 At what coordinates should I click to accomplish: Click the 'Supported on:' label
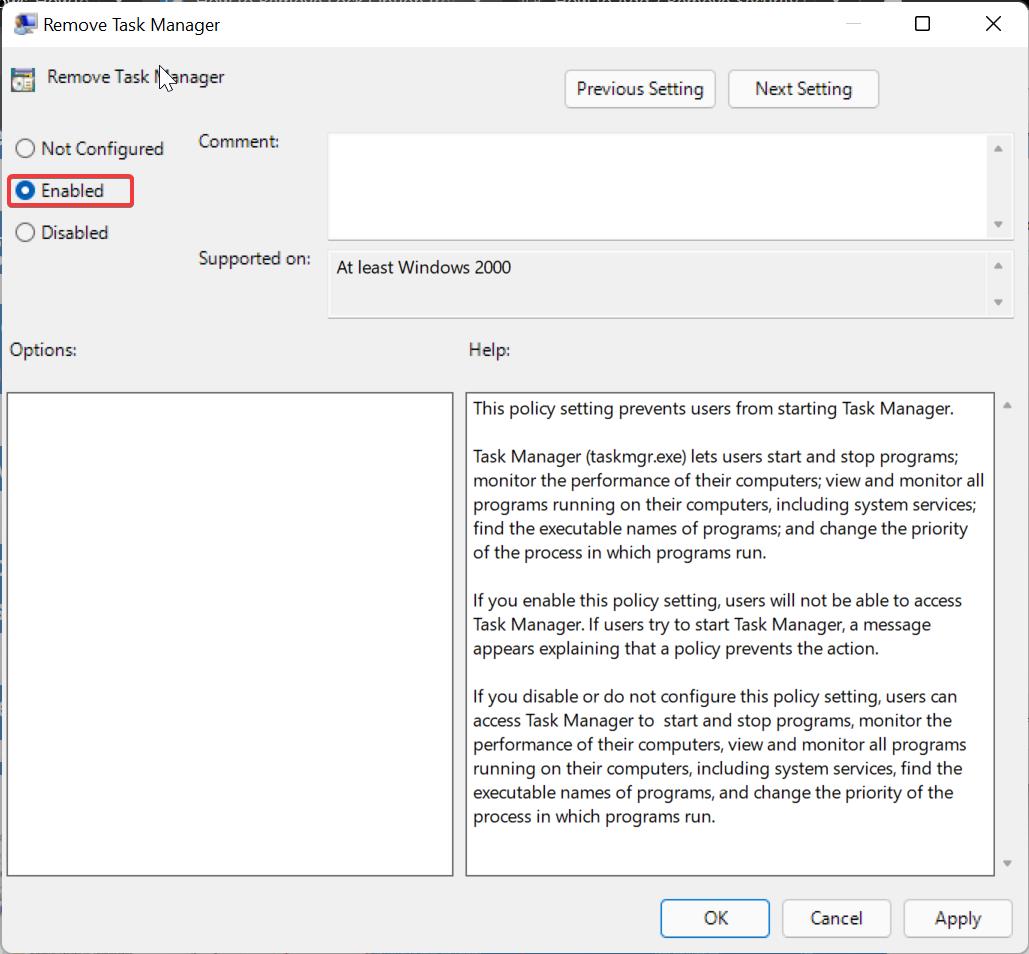click(255, 259)
